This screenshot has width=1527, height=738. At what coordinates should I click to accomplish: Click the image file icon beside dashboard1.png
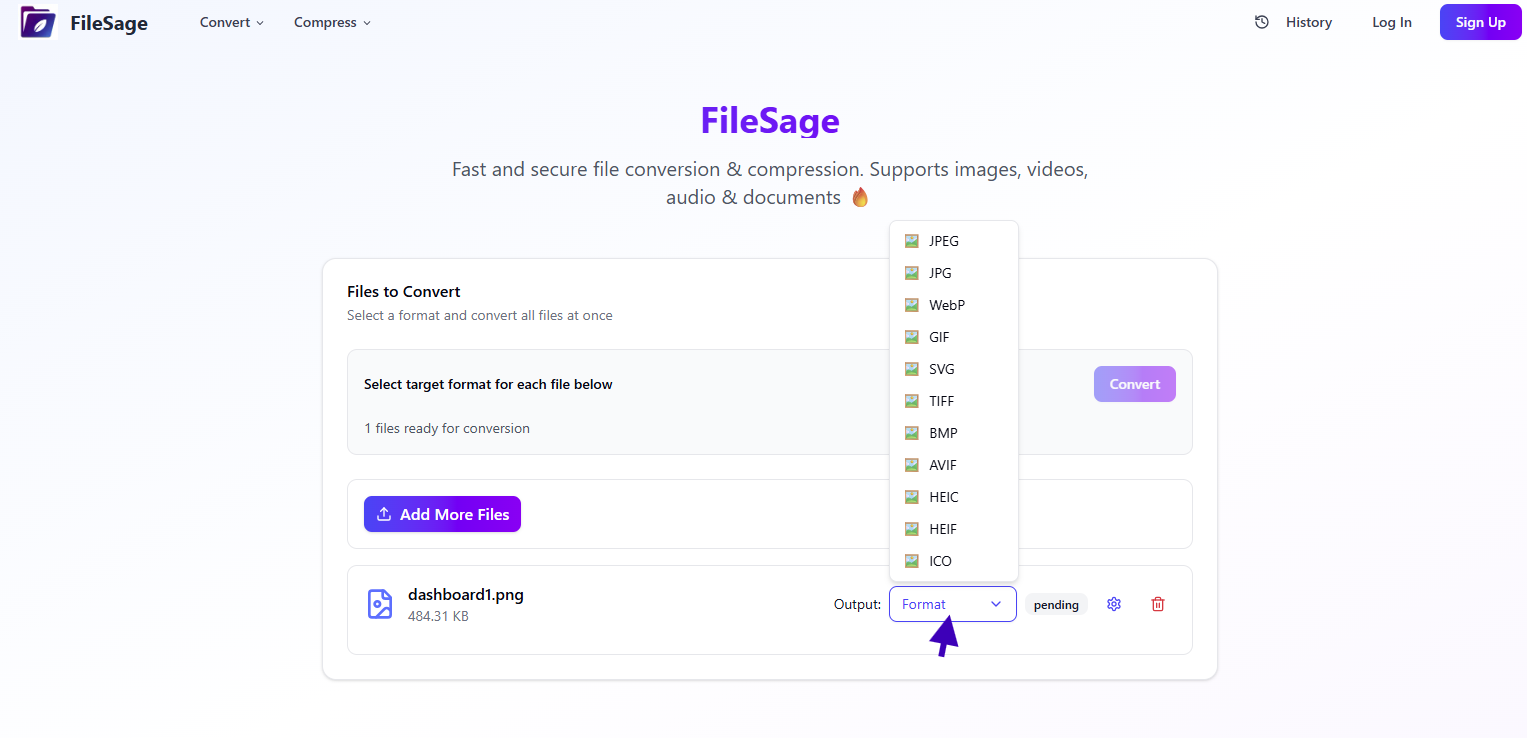pos(380,604)
